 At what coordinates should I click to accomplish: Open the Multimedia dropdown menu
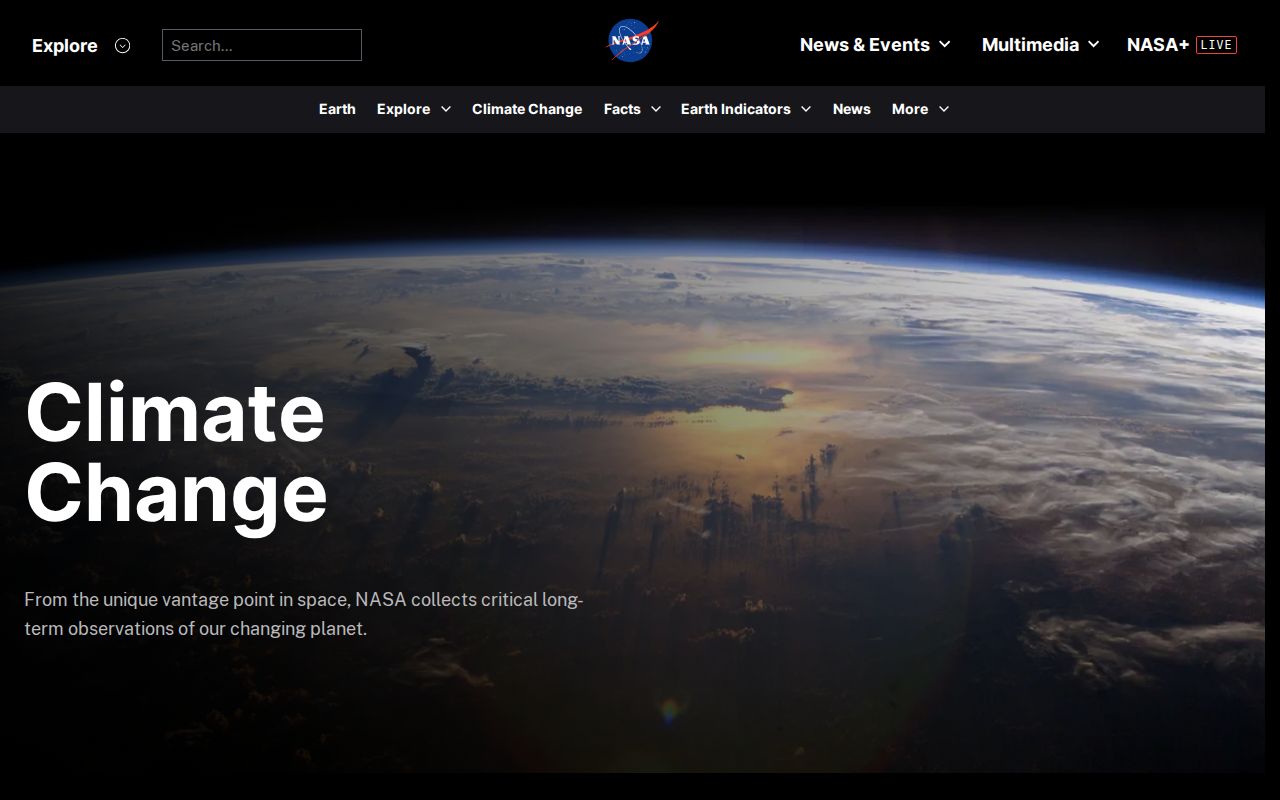click(x=1094, y=45)
